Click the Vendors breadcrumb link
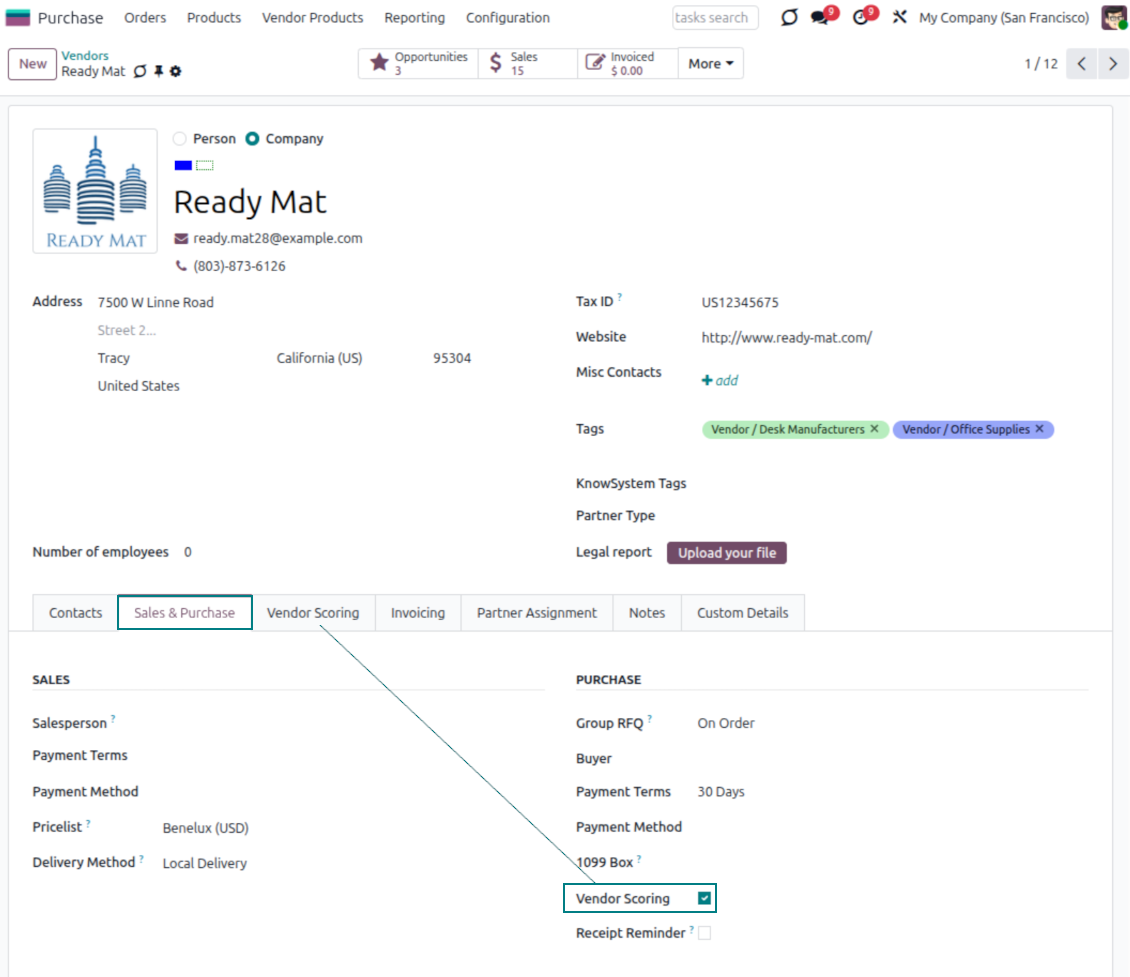This screenshot has height=977, width=1130. 85,56
